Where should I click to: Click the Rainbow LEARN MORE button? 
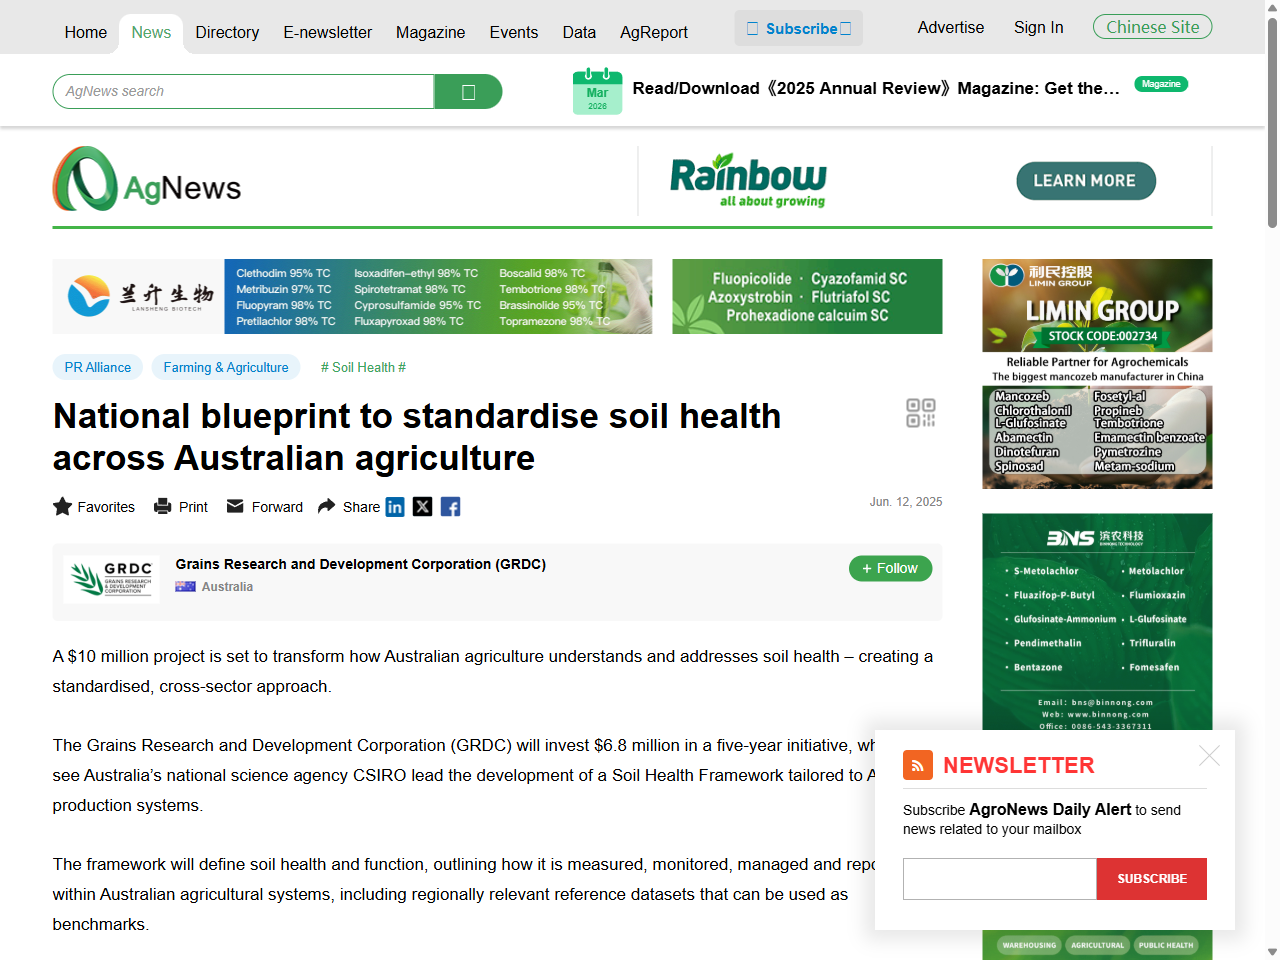[1086, 181]
